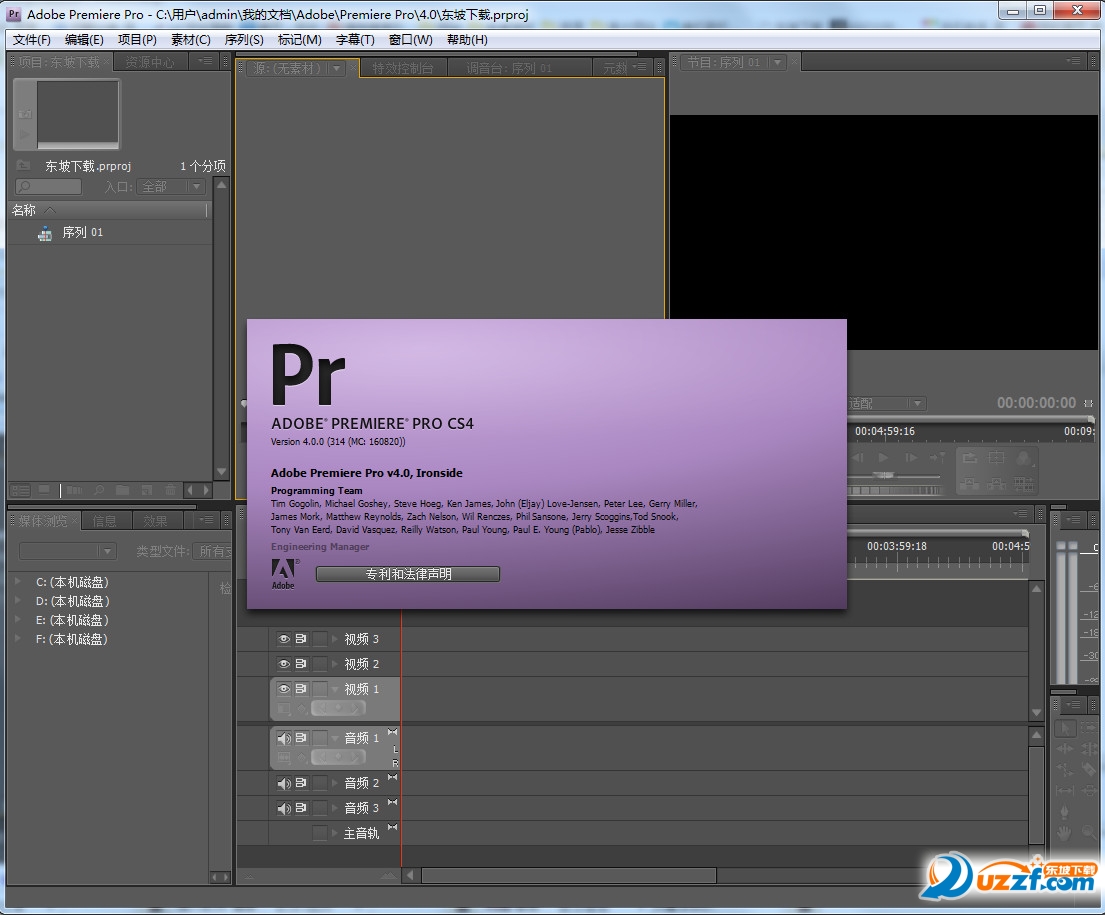Toggle lock box for 主音轨
This screenshot has width=1105, height=915.
pyautogui.click(x=320, y=833)
